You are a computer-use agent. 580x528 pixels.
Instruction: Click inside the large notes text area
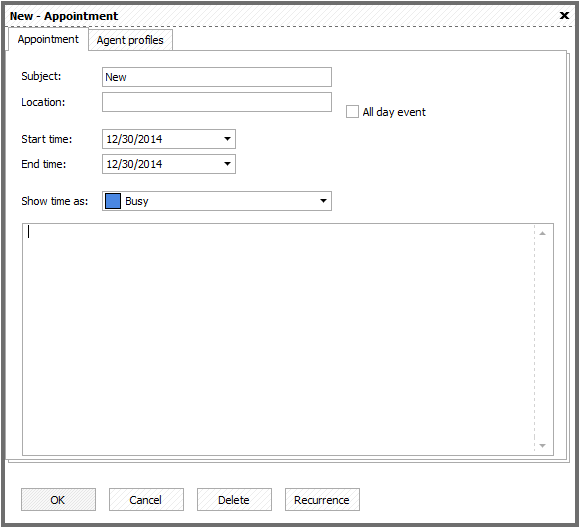pyautogui.click(x=278, y=339)
